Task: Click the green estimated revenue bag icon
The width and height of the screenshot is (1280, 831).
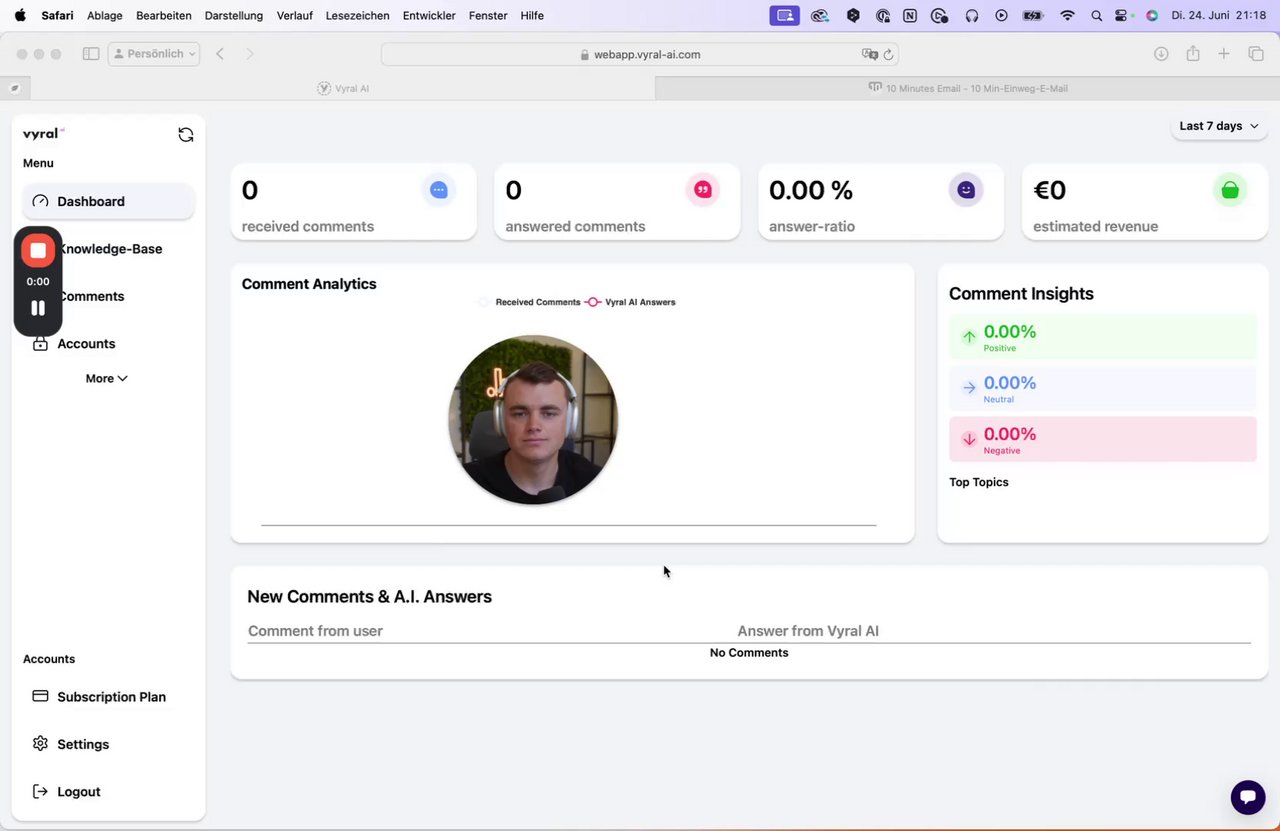Action: [1230, 190]
